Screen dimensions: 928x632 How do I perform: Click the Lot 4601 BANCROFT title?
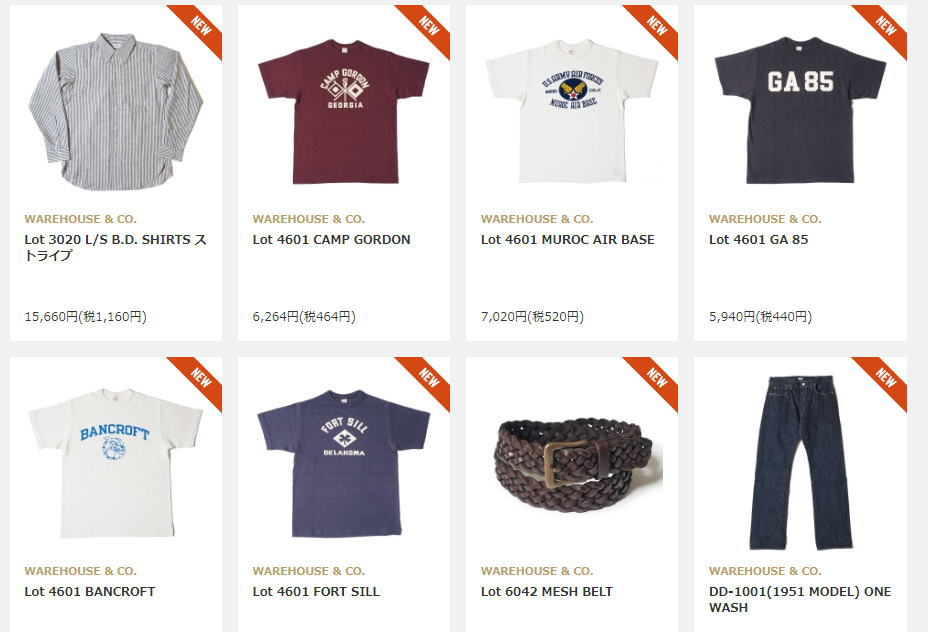(89, 592)
